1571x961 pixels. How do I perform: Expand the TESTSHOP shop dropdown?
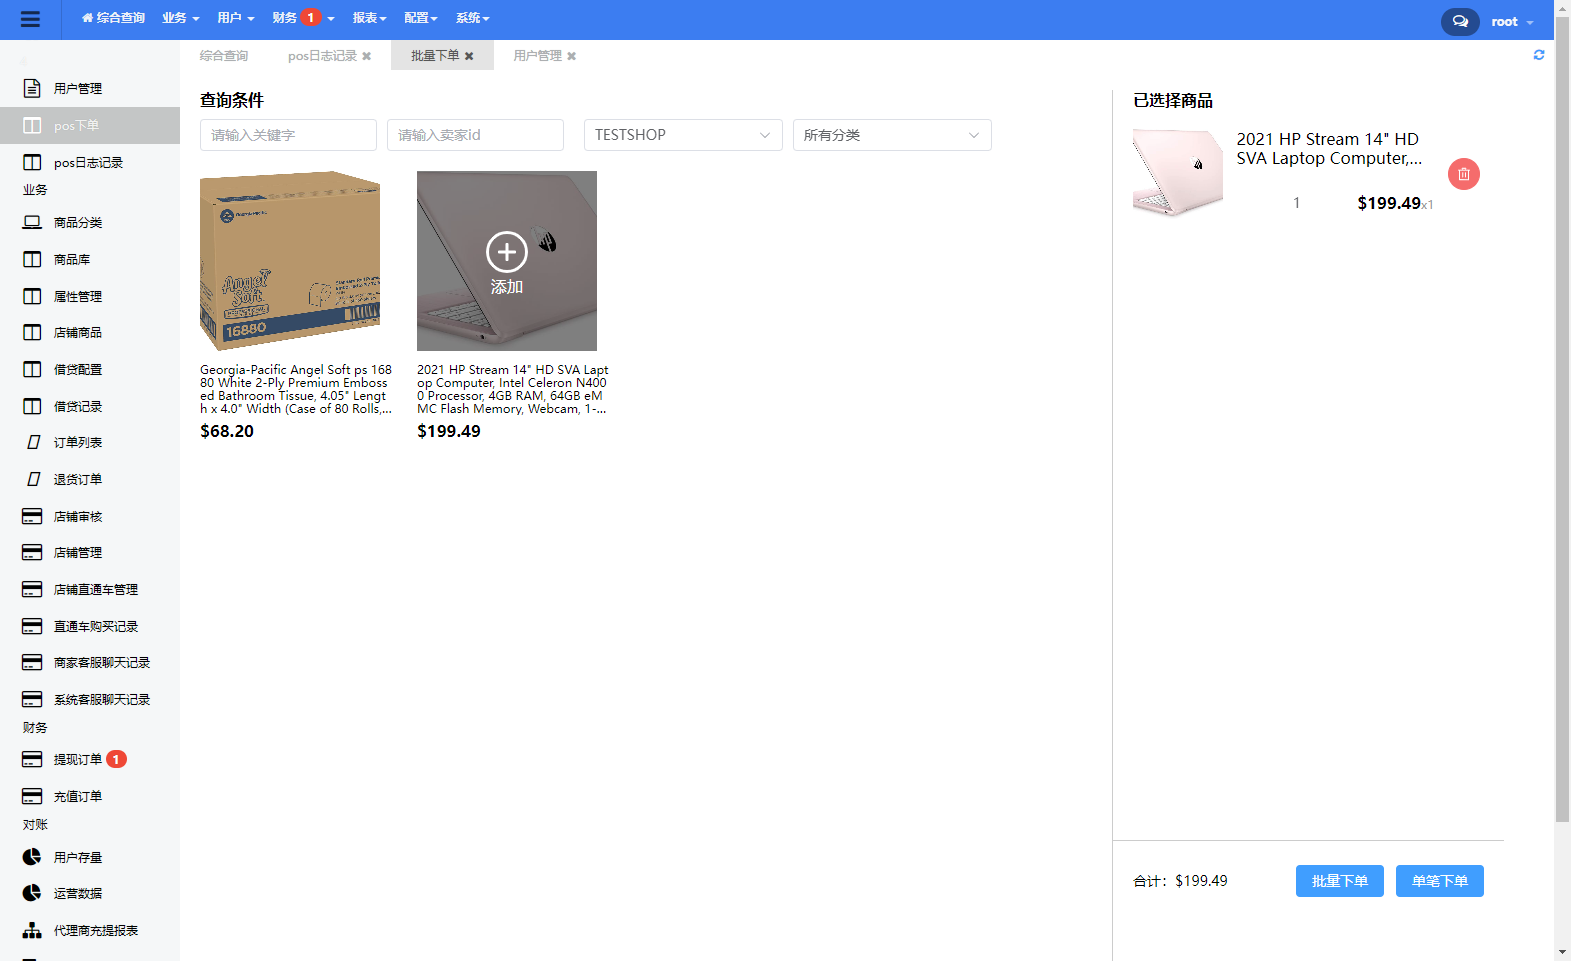[683, 135]
